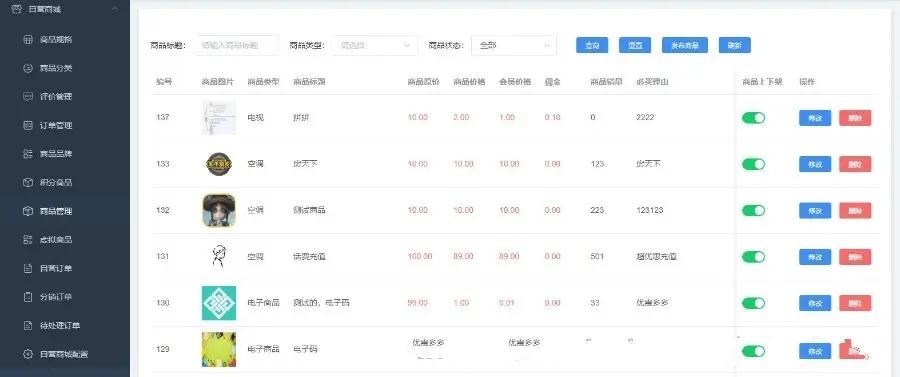Collapse the 自营商城 sidebar group chevron
Image resolution: width=900 pixels, height=377 pixels.
pyautogui.click(x=115, y=9)
